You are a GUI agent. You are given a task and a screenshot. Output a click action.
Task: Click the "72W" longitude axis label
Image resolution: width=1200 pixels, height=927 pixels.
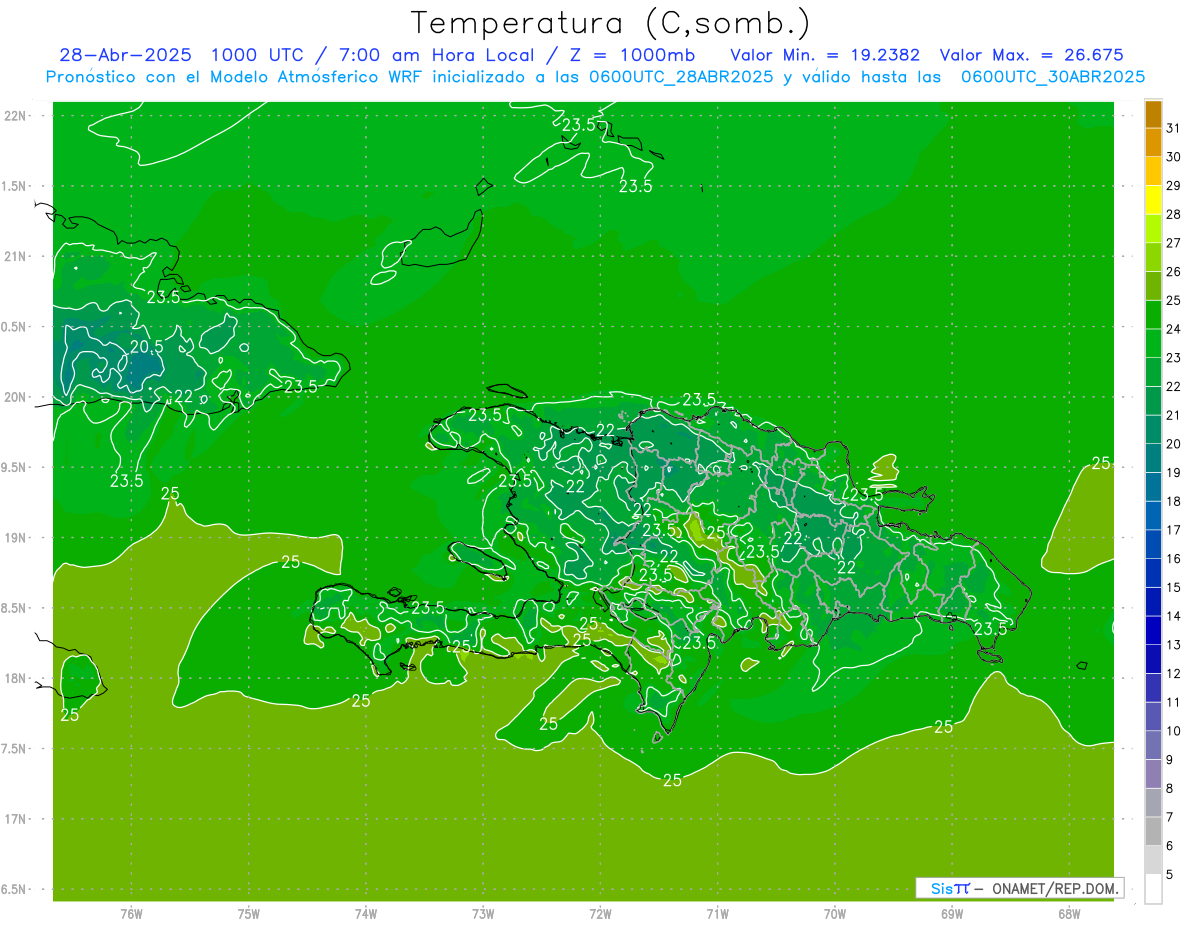pyautogui.click(x=600, y=913)
